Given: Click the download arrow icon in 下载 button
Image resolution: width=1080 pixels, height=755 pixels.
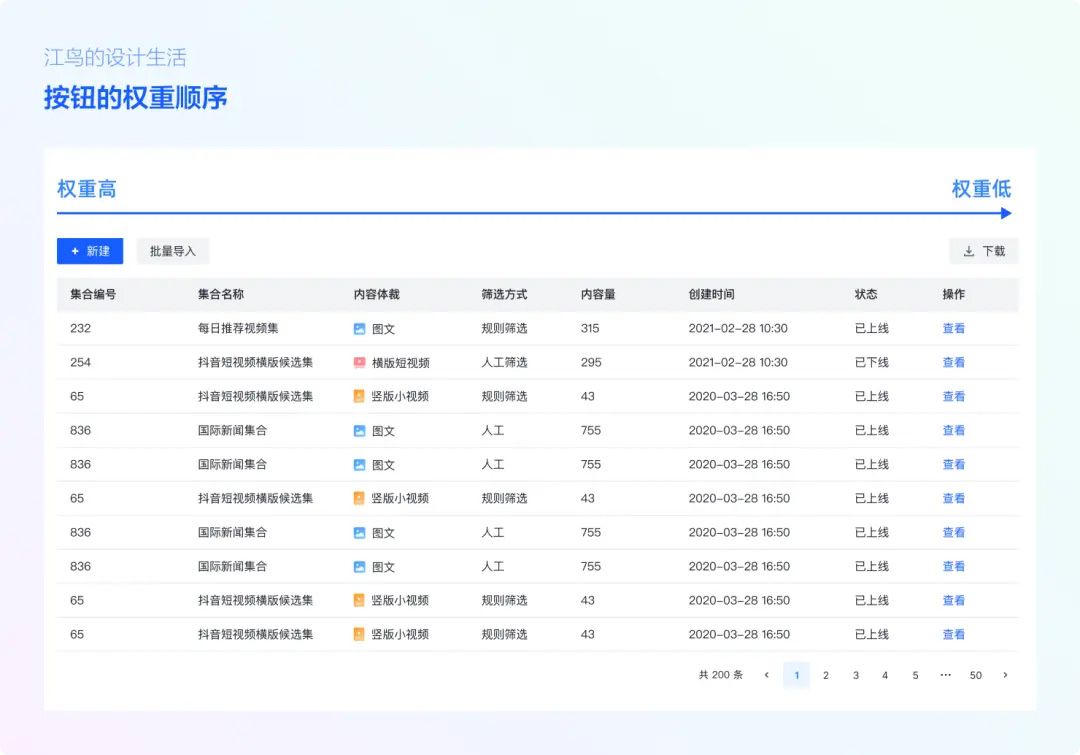Looking at the screenshot, I should [x=968, y=251].
